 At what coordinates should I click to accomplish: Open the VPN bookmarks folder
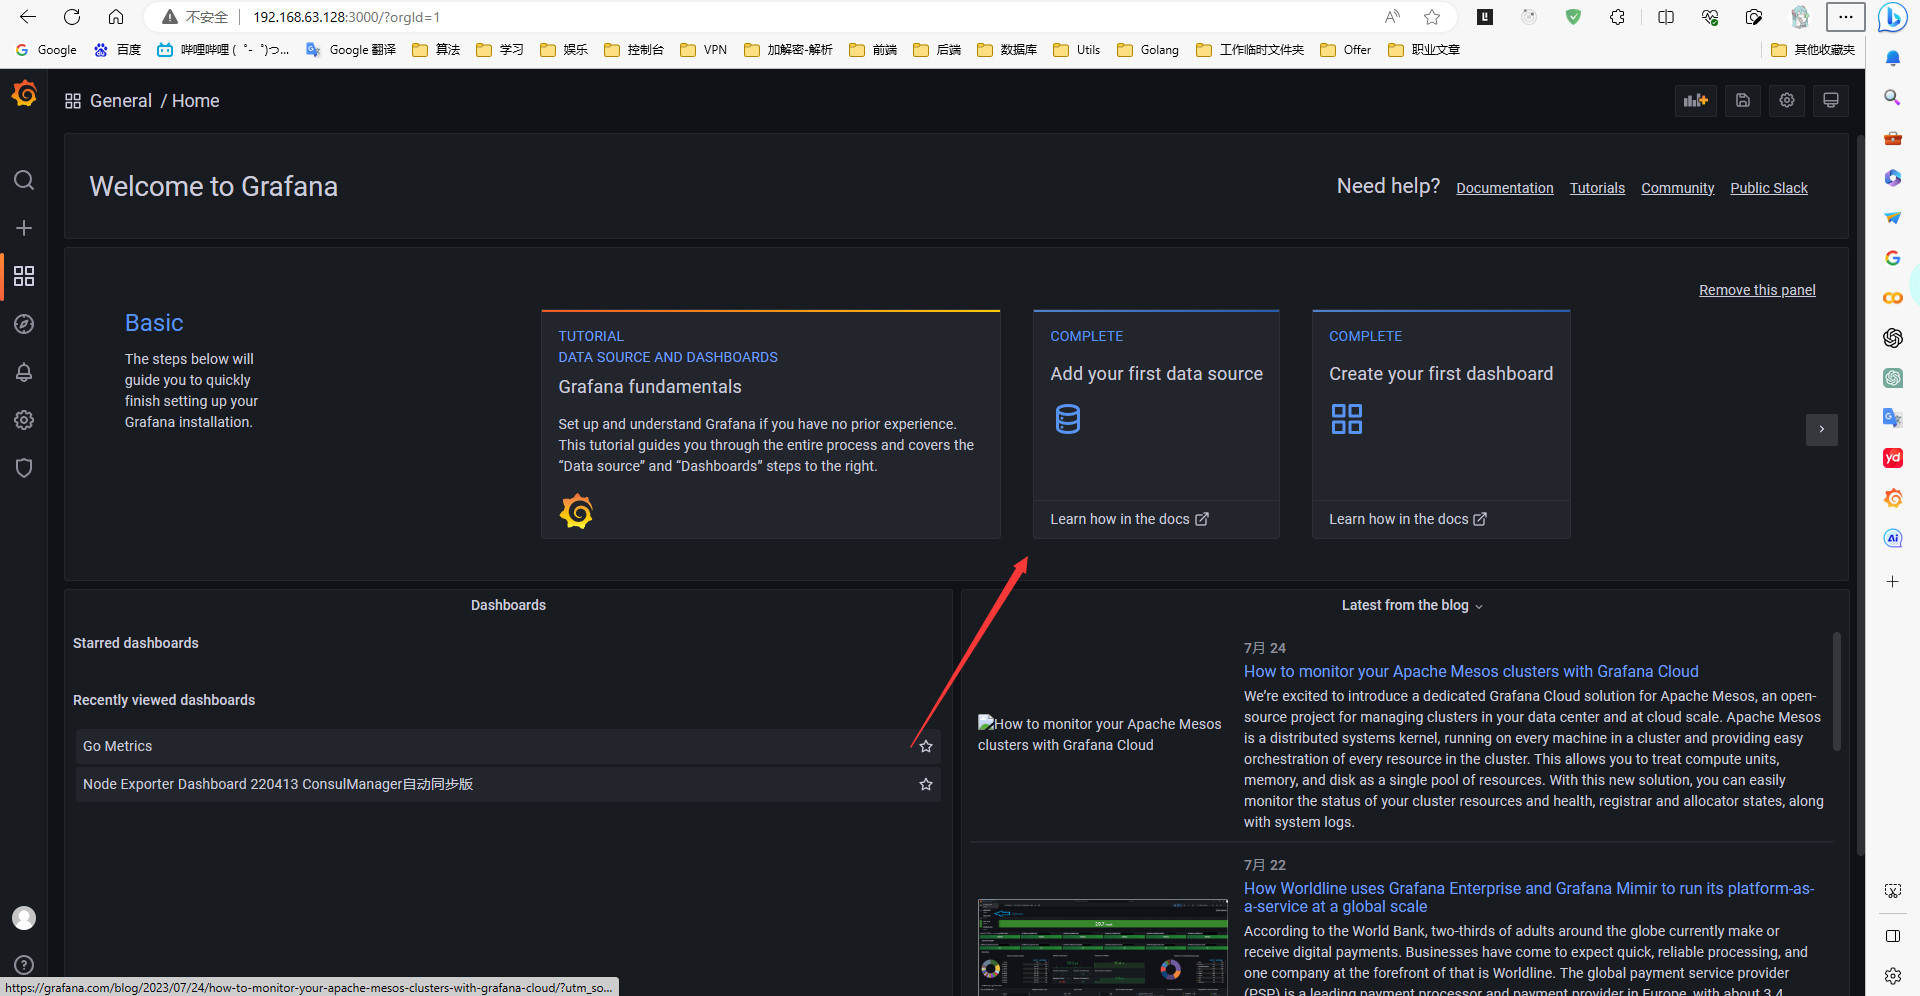click(704, 50)
